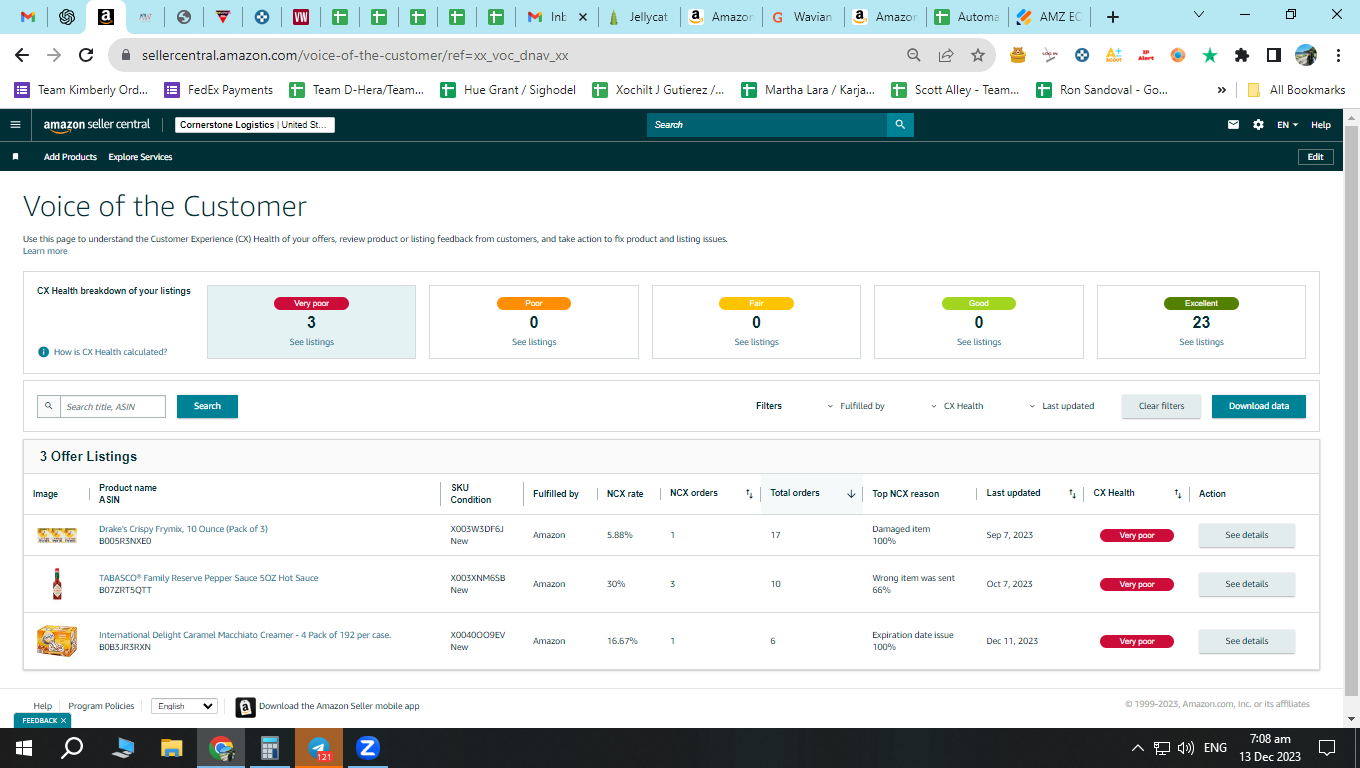The height and width of the screenshot is (768, 1360).
Task: Click the teal Search button for listings
Action: coord(207,406)
